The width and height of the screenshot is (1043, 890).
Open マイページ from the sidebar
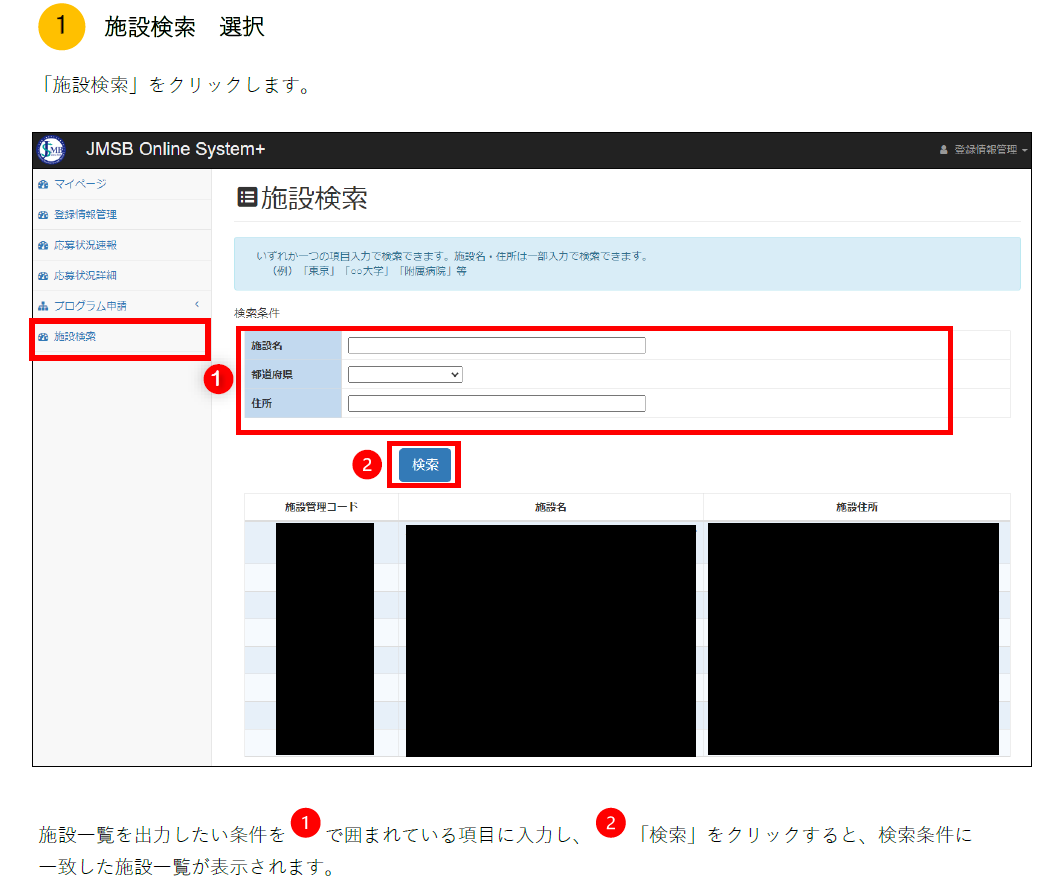80,184
